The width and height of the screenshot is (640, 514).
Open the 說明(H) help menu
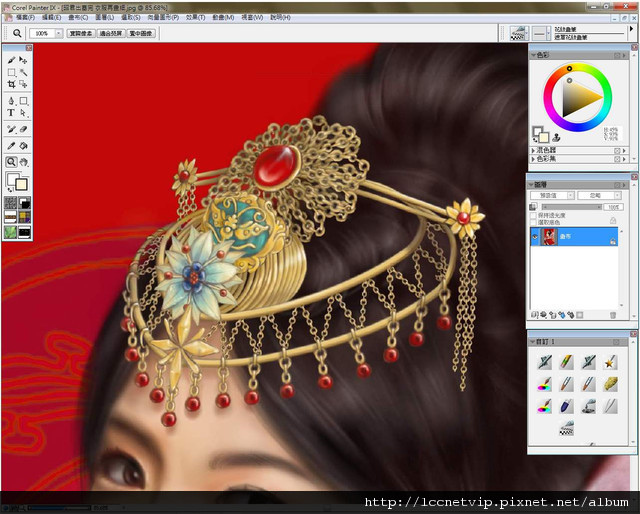(280, 18)
